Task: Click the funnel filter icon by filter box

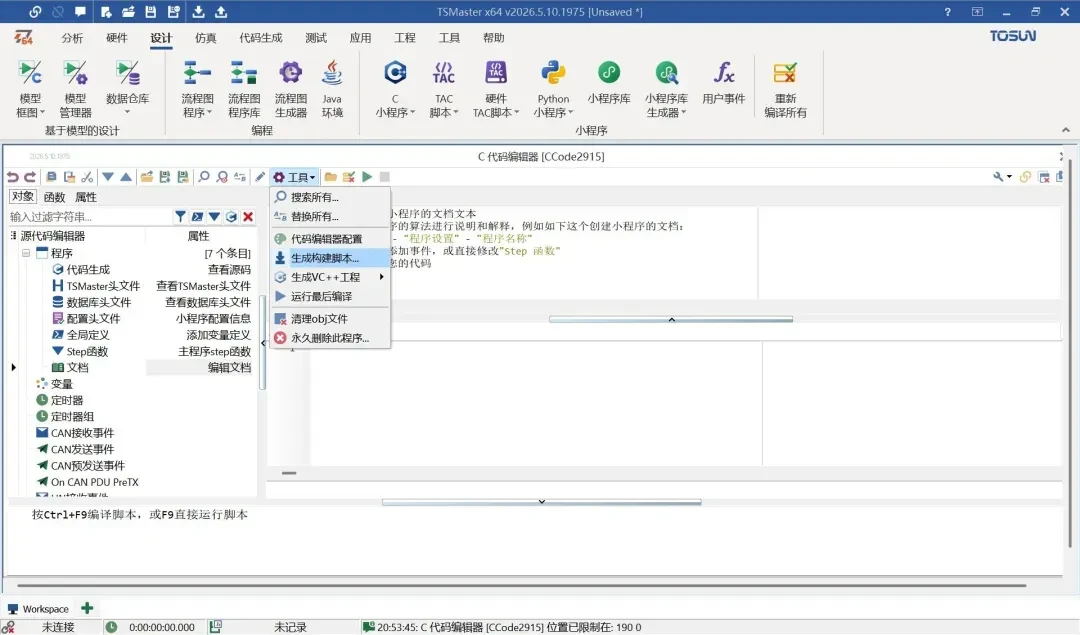Action: coord(180,217)
